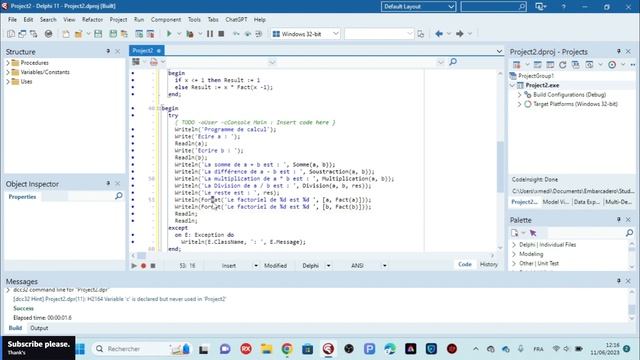Select the Properties tab in Object Inspector
The width and height of the screenshot is (640, 360).
click(22, 197)
